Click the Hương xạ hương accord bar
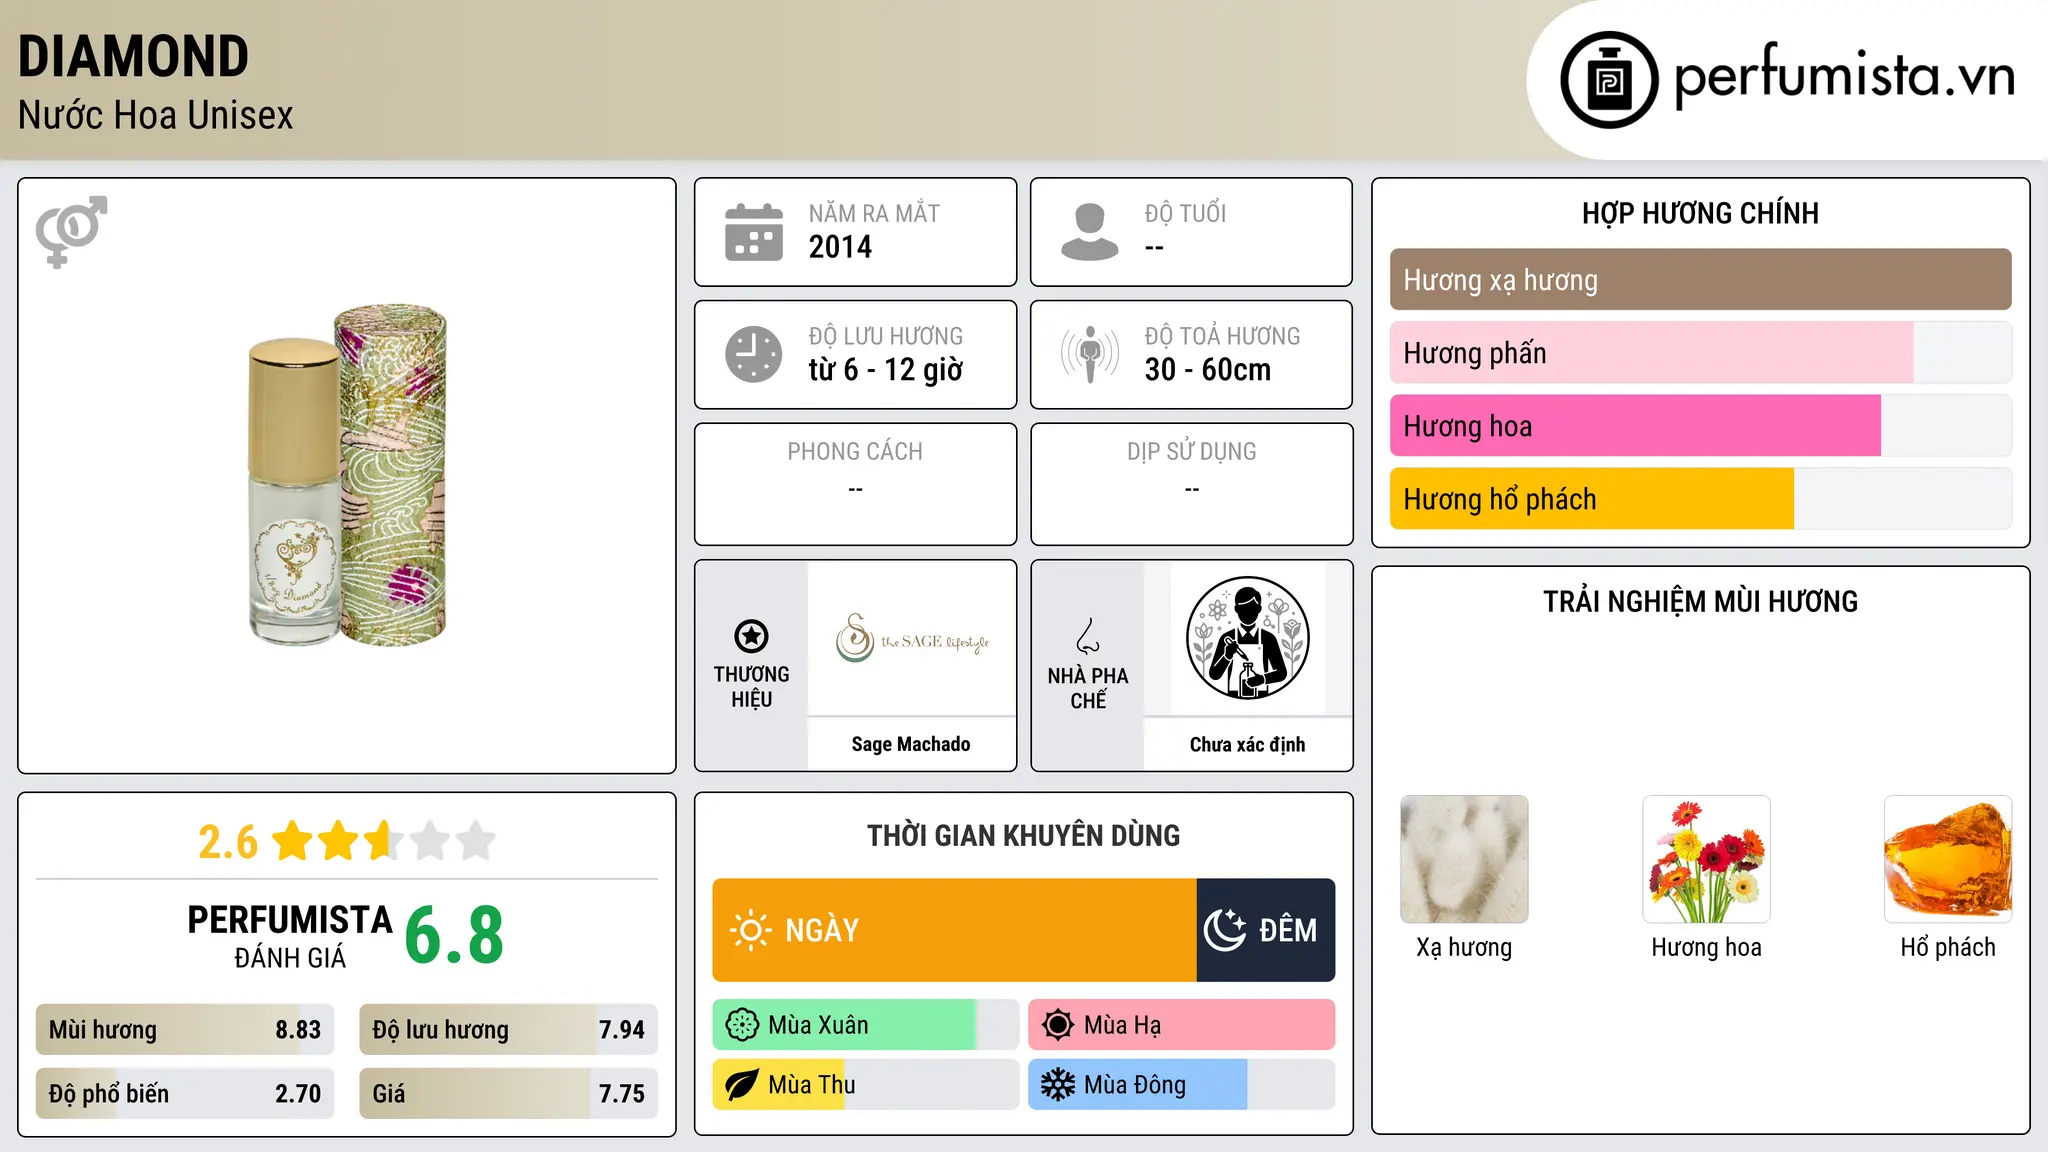Image resolution: width=2048 pixels, height=1152 pixels. (x=1701, y=280)
